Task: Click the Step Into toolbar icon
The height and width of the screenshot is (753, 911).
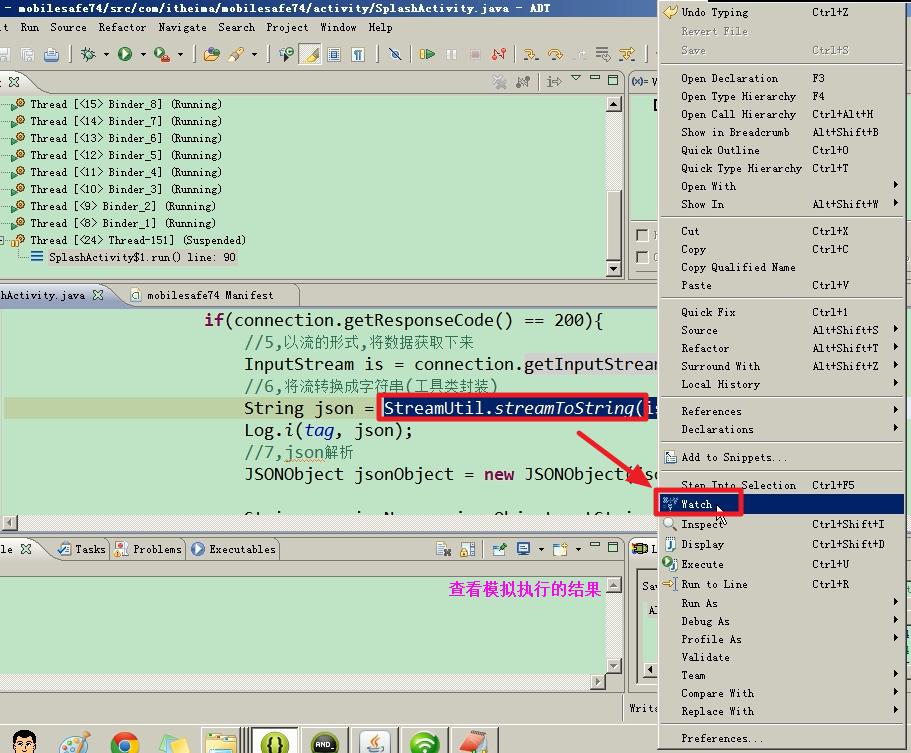Action: tap(530, 54)
